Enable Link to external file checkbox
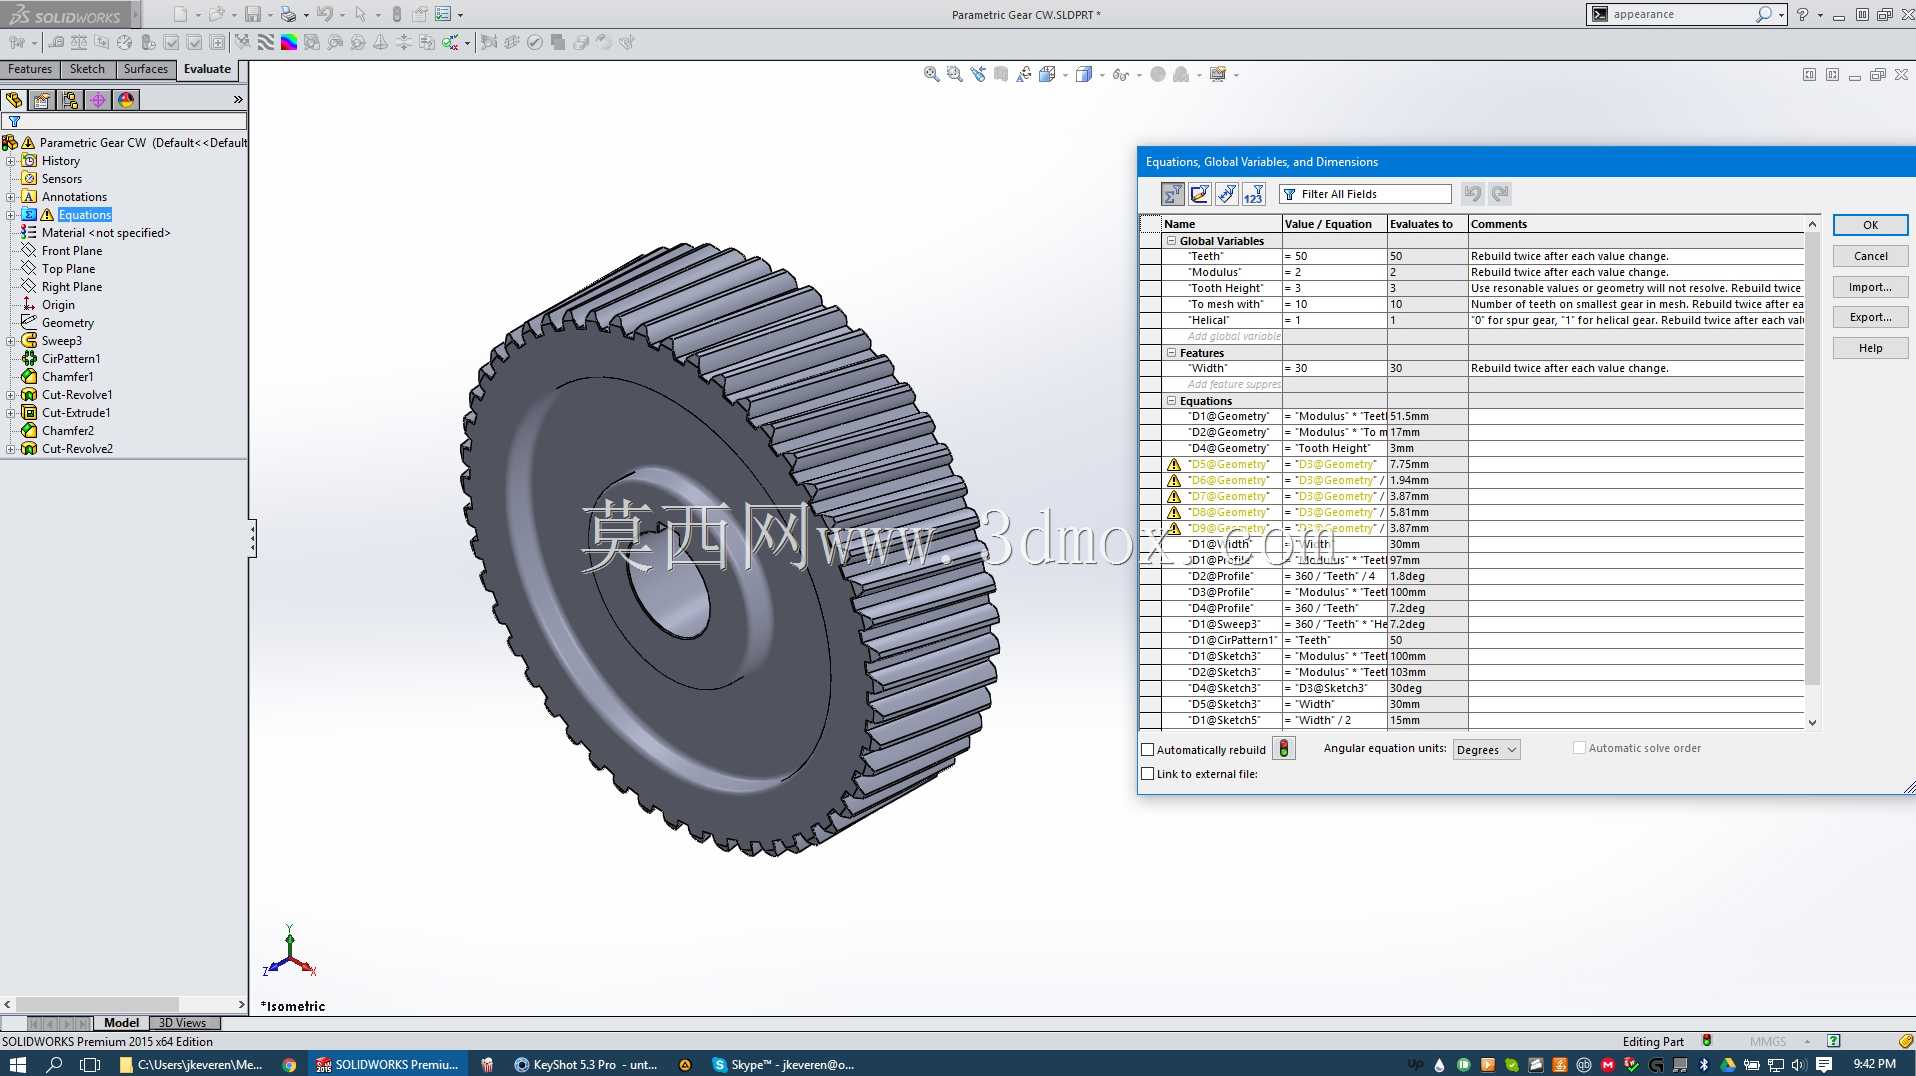1916x1076 pixels. pyautogui.click(x=1148, y=773)
